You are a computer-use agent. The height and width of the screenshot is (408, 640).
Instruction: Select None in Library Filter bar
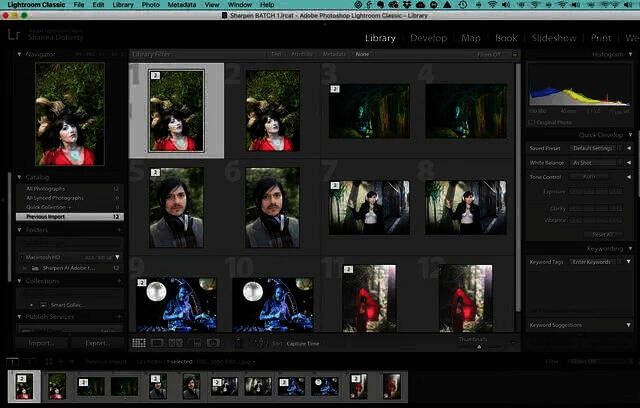point(362,53)
